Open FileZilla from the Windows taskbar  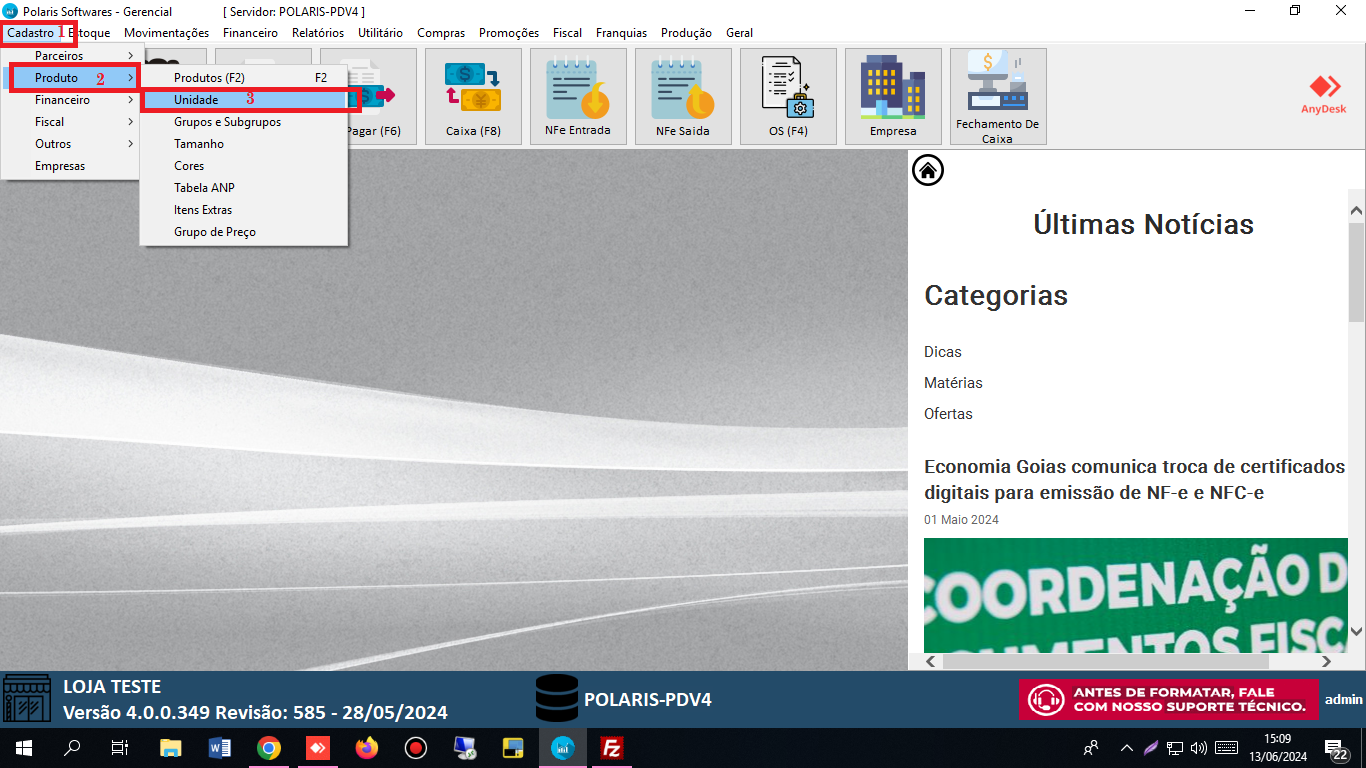tap(612, 747)
